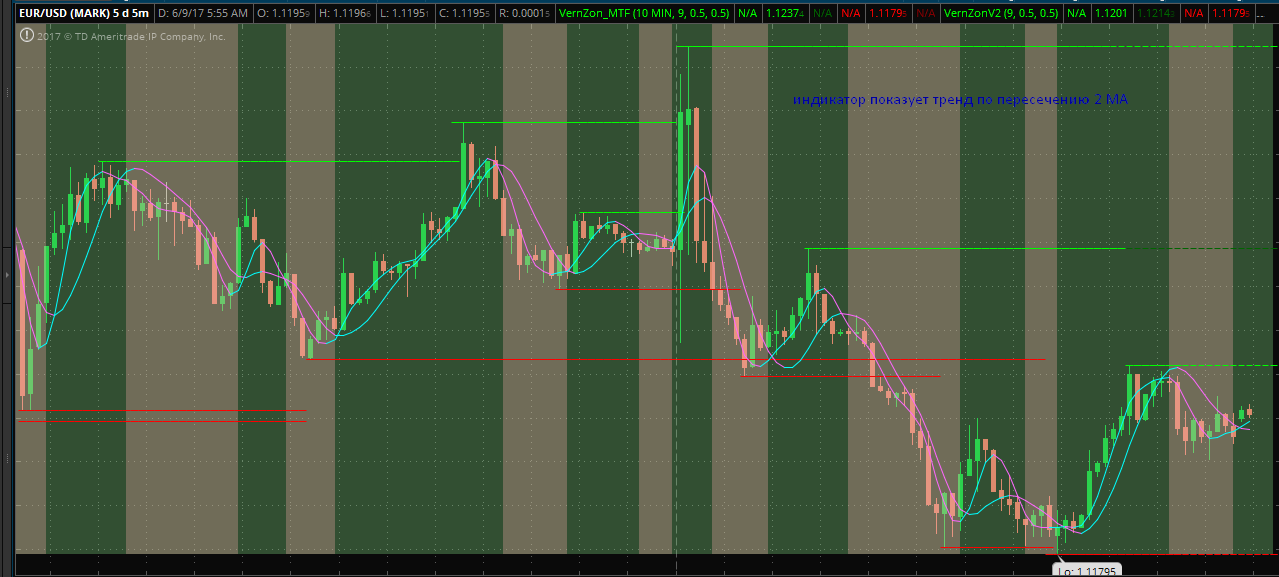Click the H: high price value in header

(x=345, y=13)
